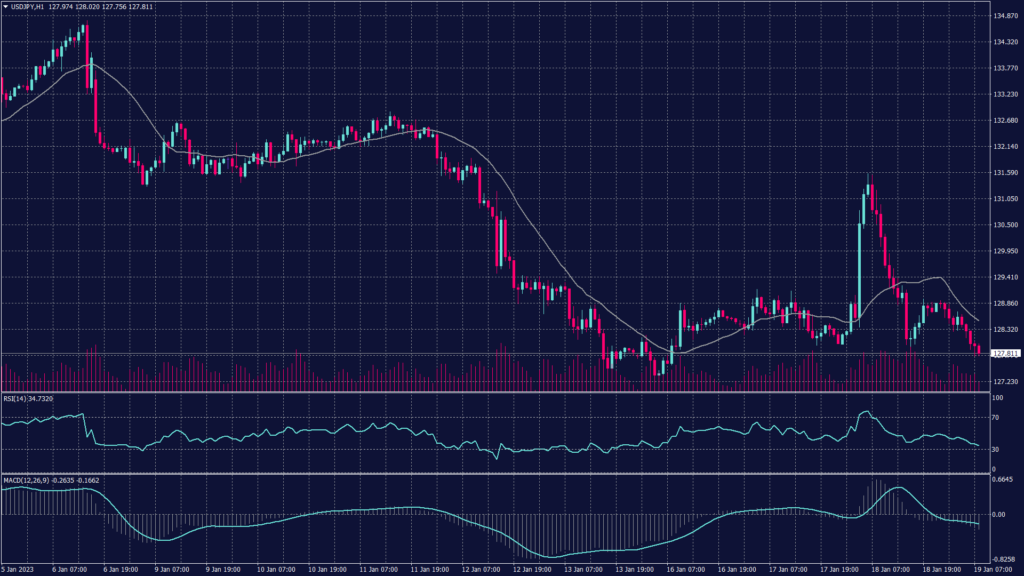Click the RSI(14) indicator label
Image resolution: width=1024 pixels, height=576 pixels.
tap(18, 398)
